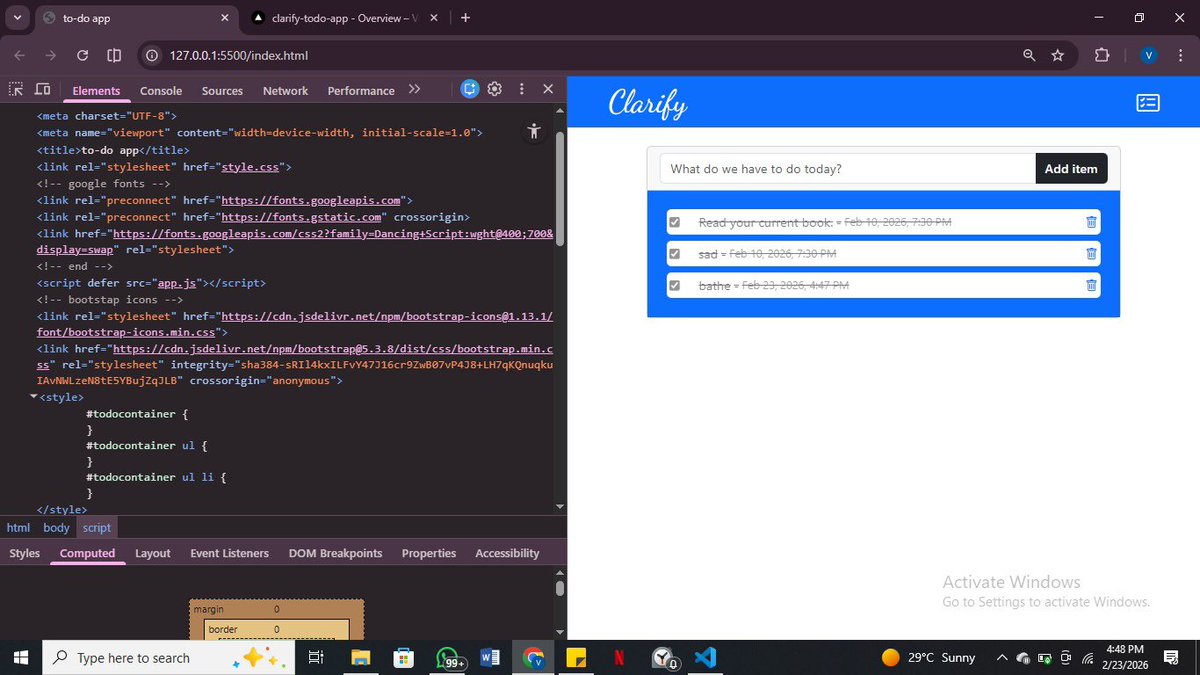Viewport: 1200px width, 675px height.
Task: Click the inspect element picker icon
Action: (16, 89)
